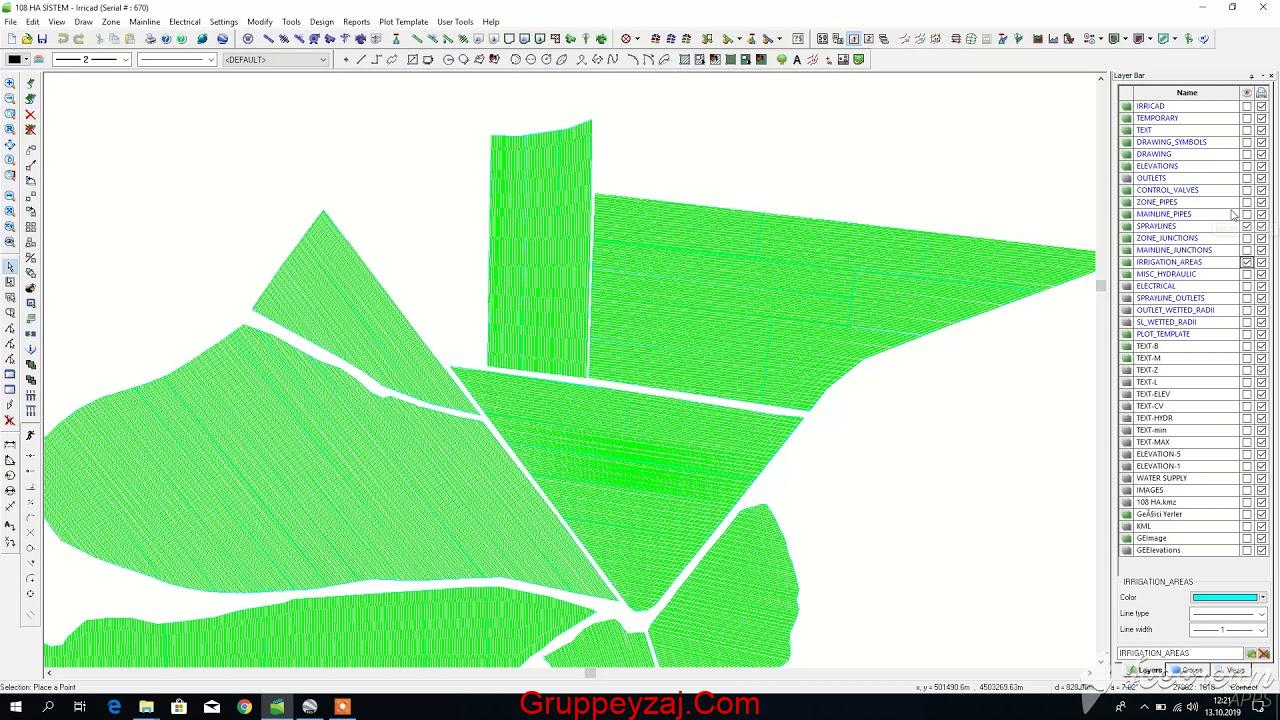
Task: Select the Text 'A' tool in draw toolbar
Action: (796, 59)
